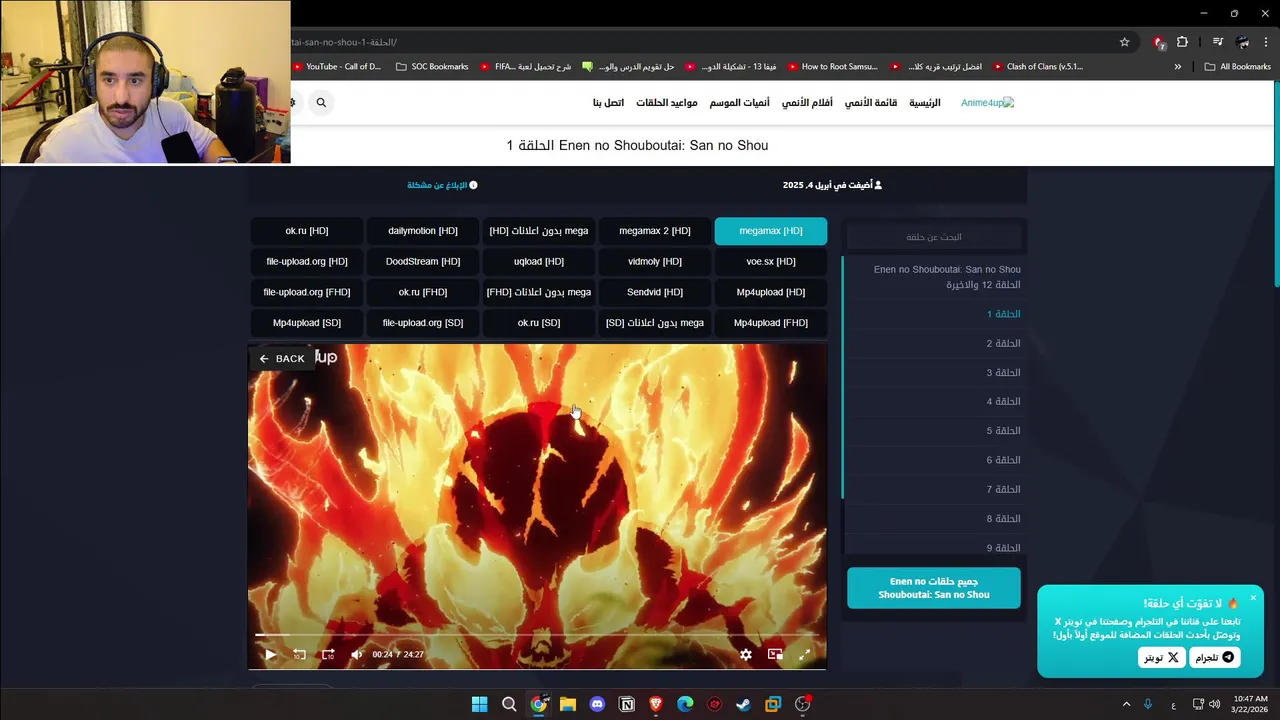Play the video in the player
This screenshot has width=1280, height=720.
[270, 654]
